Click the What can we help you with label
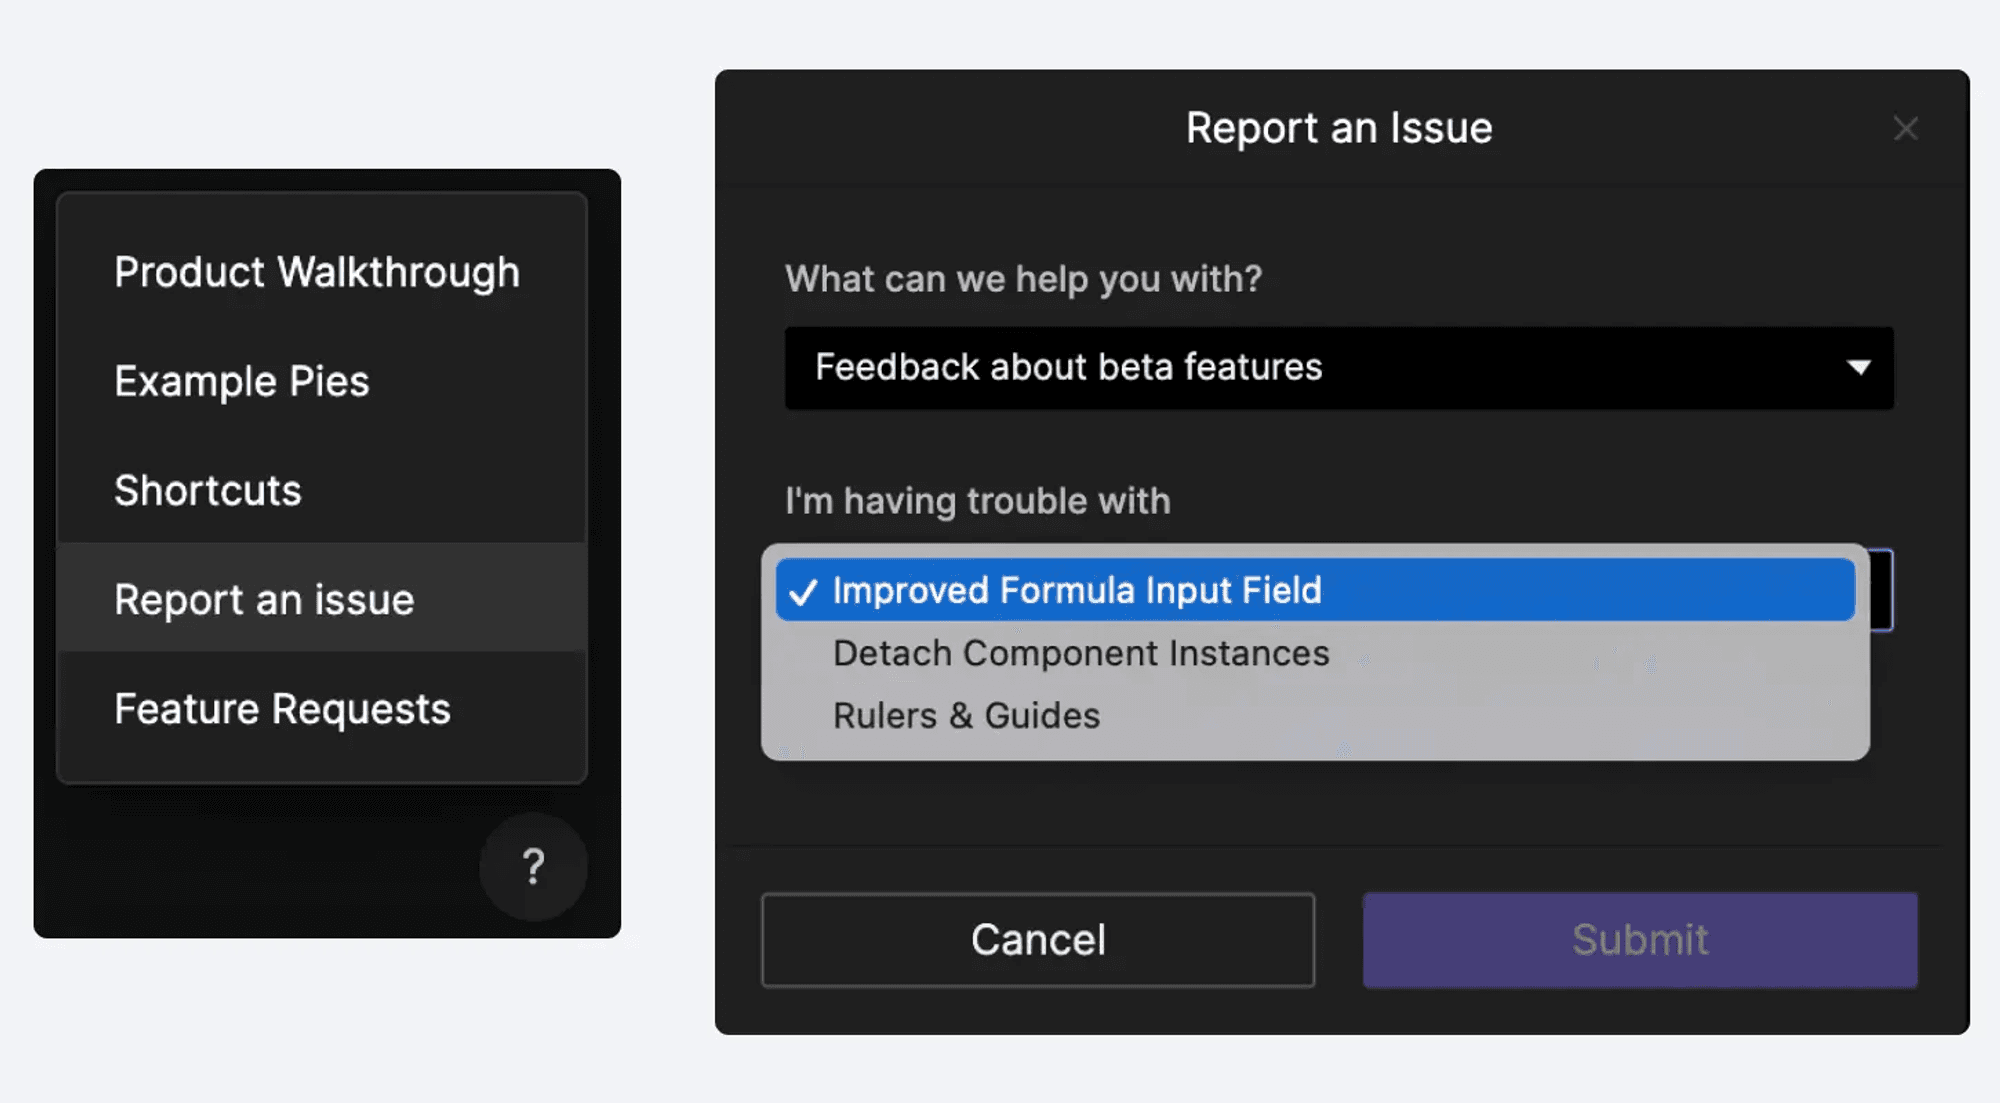The height and width of the screenshot is (1103, 2000). coord(1023,279)
